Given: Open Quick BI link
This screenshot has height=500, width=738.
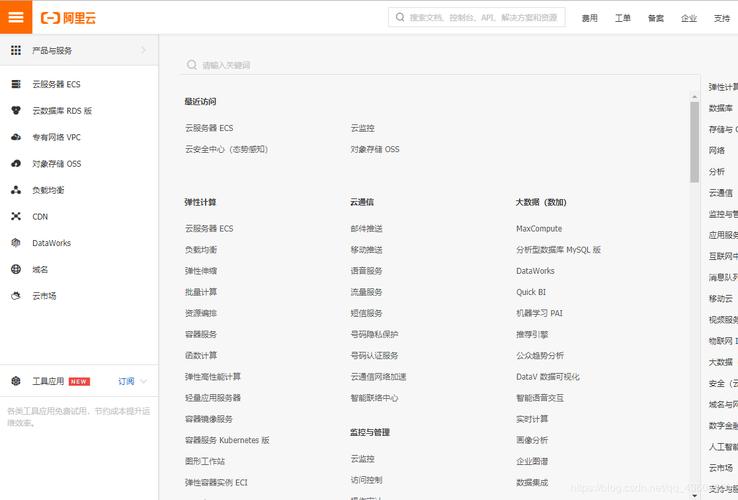Looking at the screenshot, I should coord(531,292).
